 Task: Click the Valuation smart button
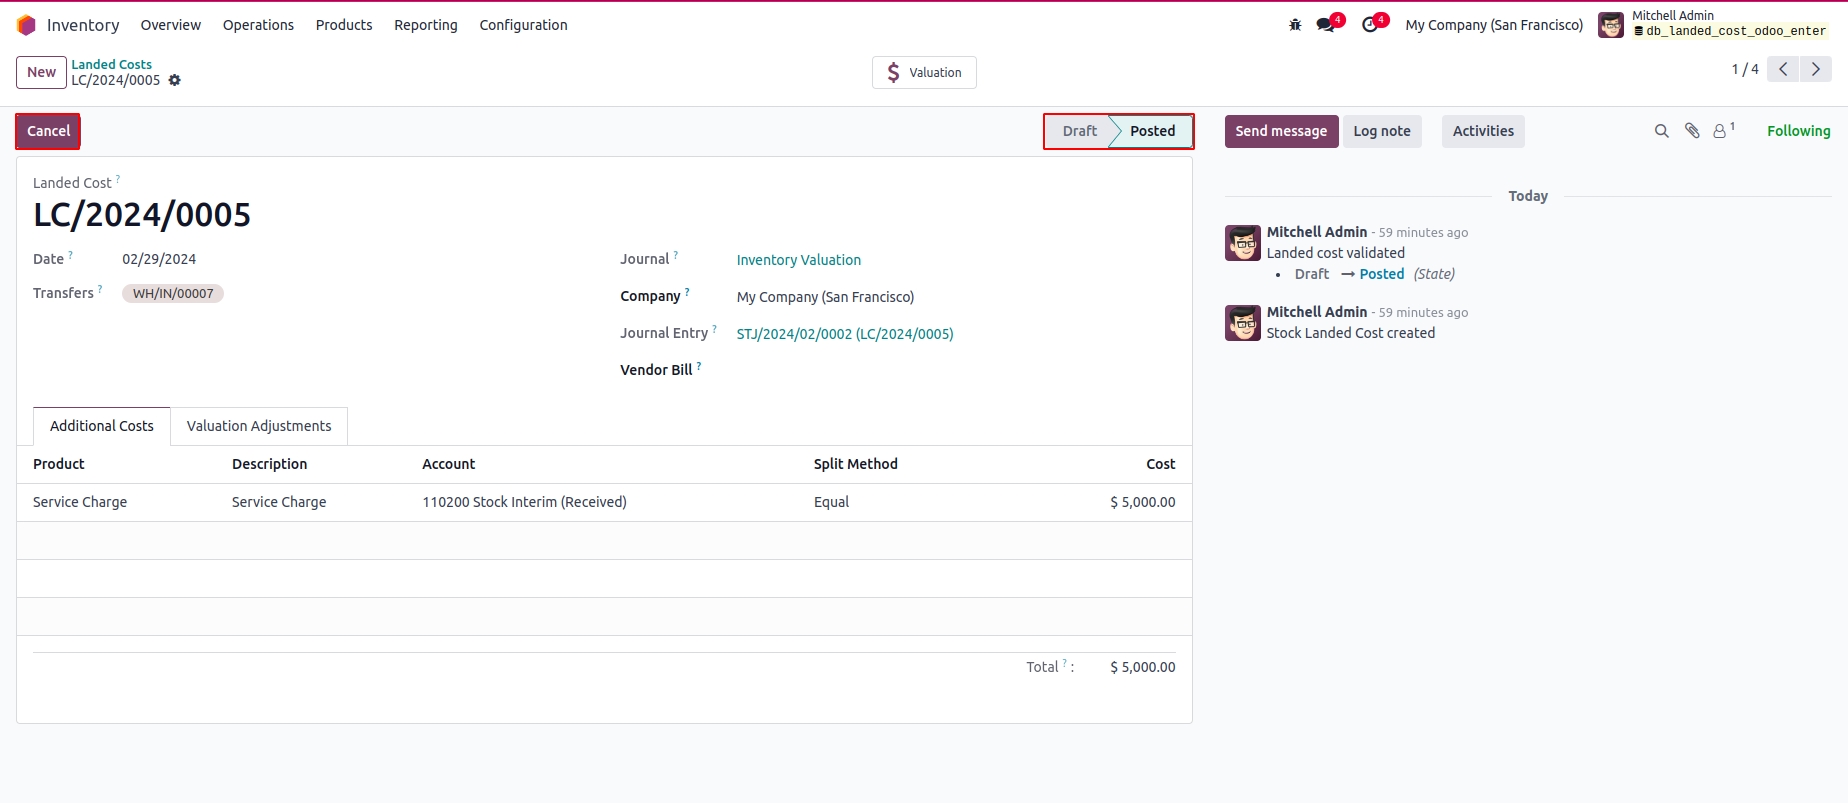924,72
